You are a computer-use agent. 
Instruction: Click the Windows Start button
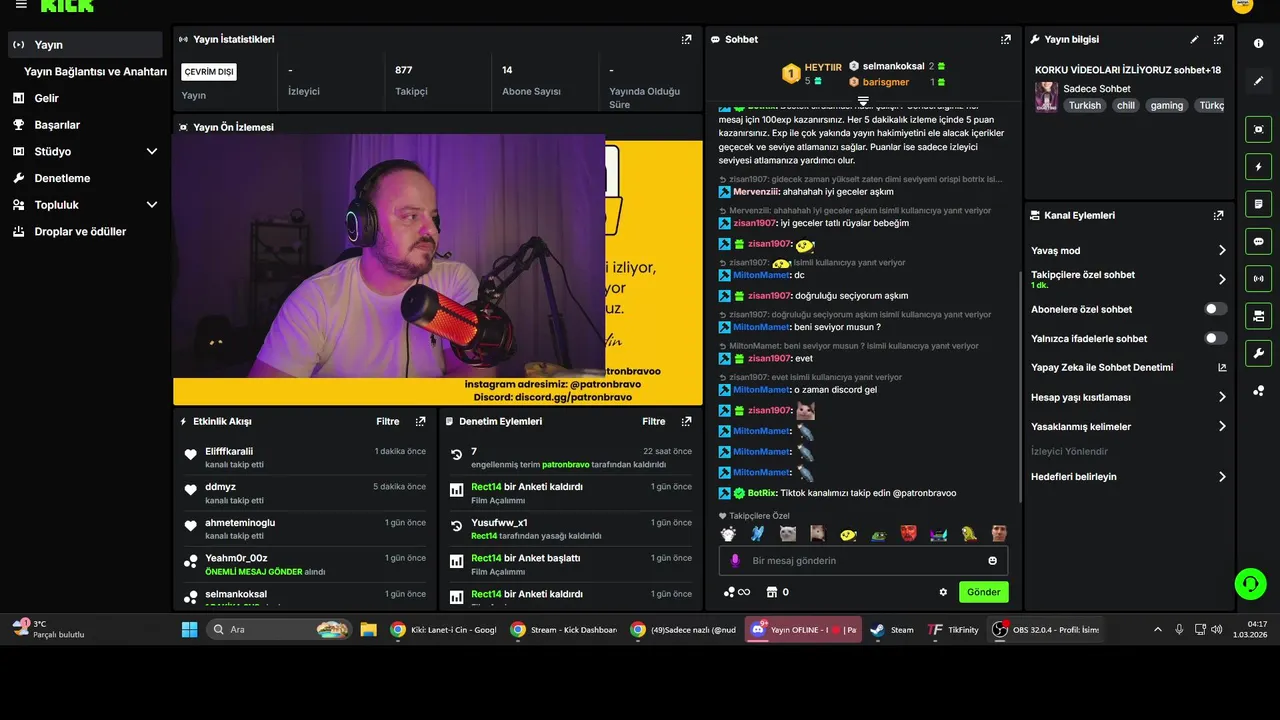(189, 630)
